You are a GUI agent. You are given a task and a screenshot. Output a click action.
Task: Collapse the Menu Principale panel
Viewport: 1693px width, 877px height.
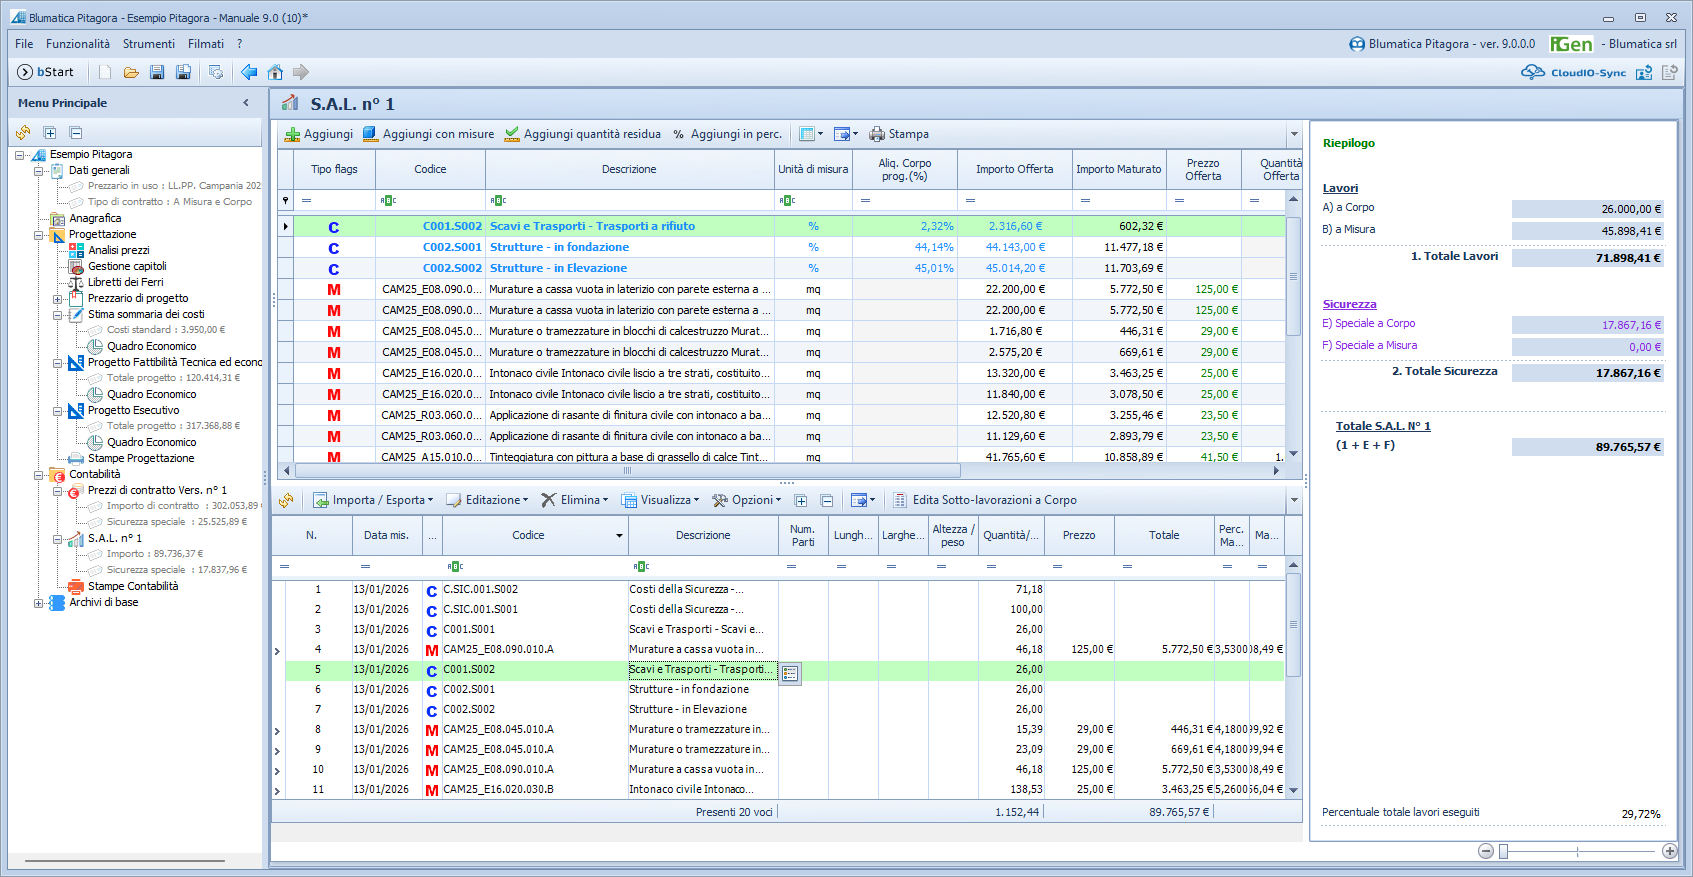pos(246,103)
